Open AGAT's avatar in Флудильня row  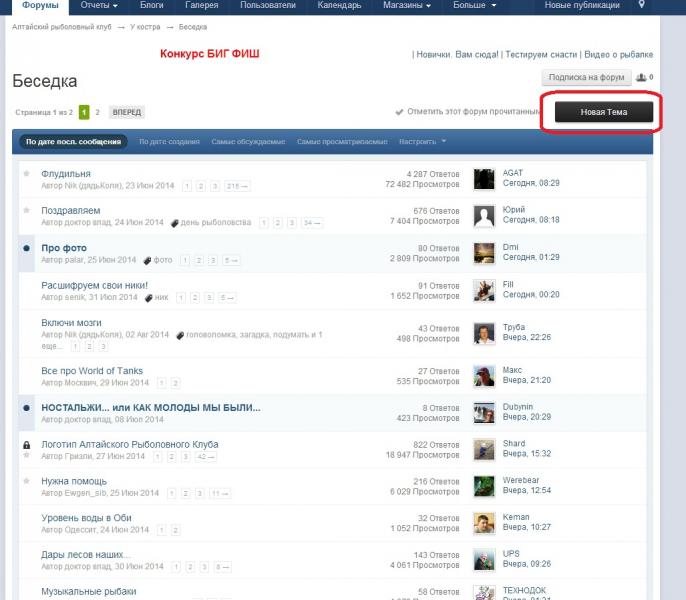click(484, 178)
